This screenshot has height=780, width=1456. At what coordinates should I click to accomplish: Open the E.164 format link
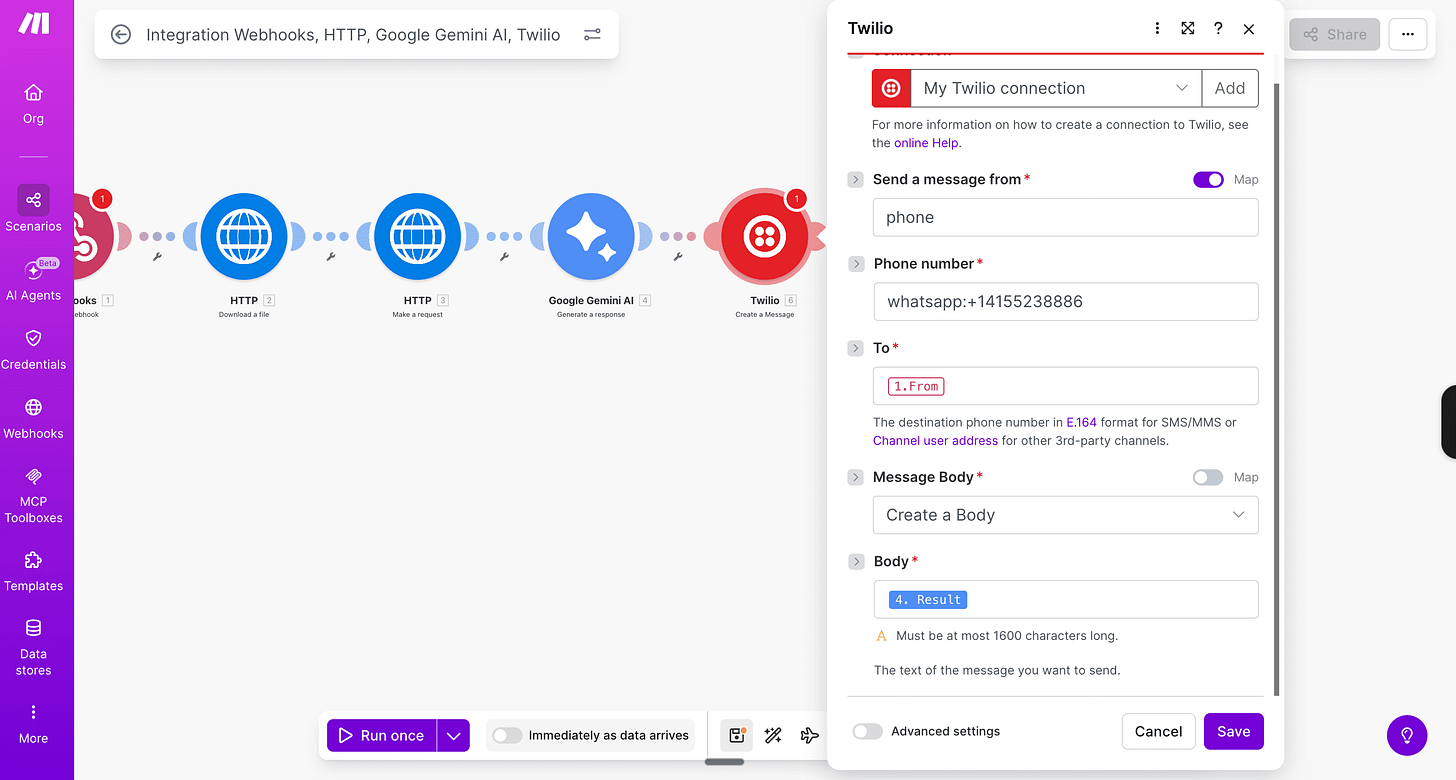pyautogui.click(x=1082, y=422)
